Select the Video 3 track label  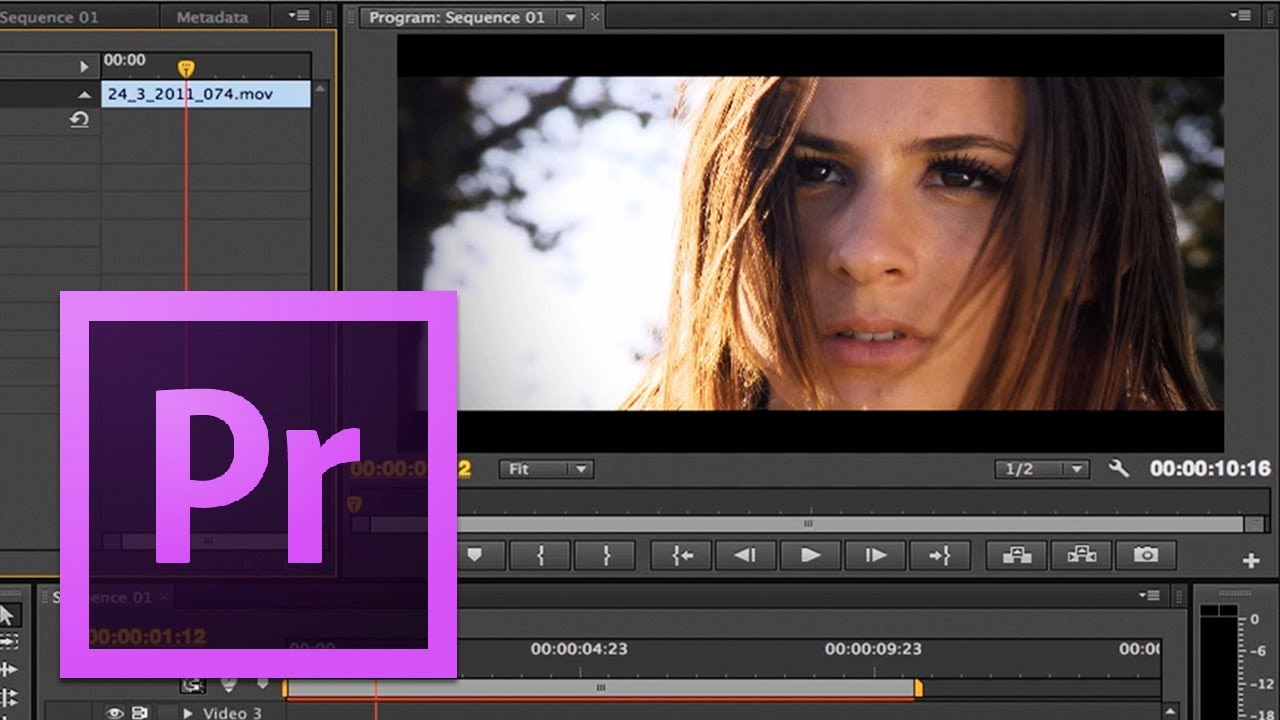coord(232,713)
